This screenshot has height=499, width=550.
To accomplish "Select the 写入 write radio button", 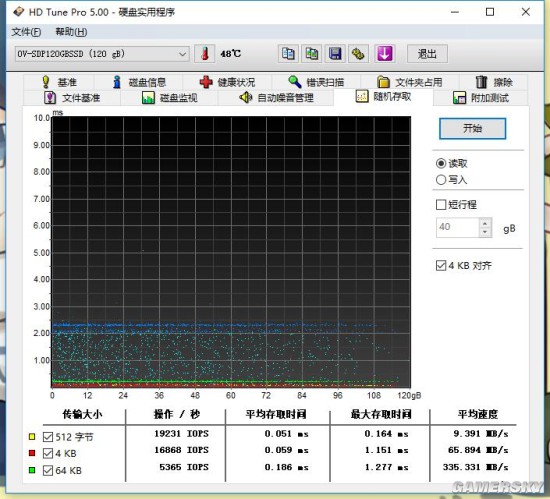I will (x=451, y=180).
